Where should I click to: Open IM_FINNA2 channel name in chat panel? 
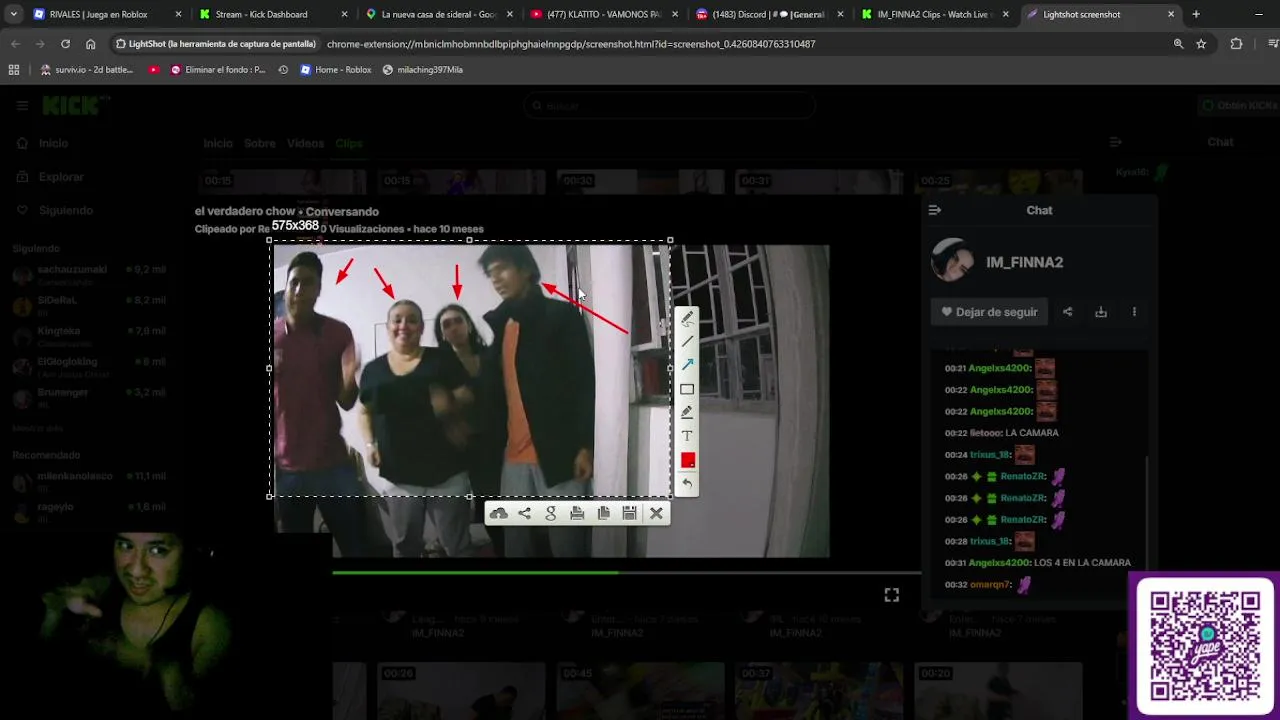pos(1024,262)
